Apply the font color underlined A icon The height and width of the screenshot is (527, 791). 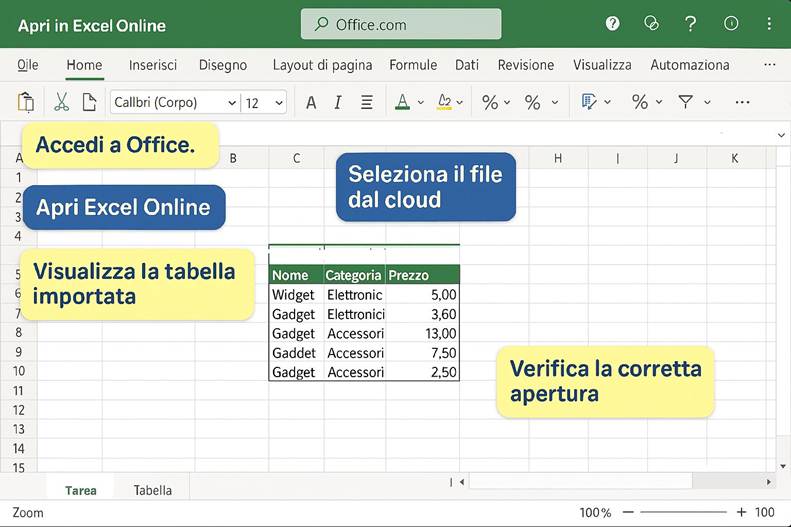tap(402, 102)
